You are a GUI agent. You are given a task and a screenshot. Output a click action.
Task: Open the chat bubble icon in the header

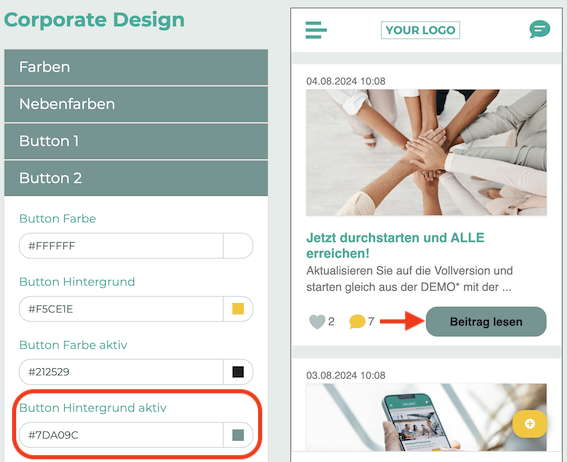coord(540,29)
